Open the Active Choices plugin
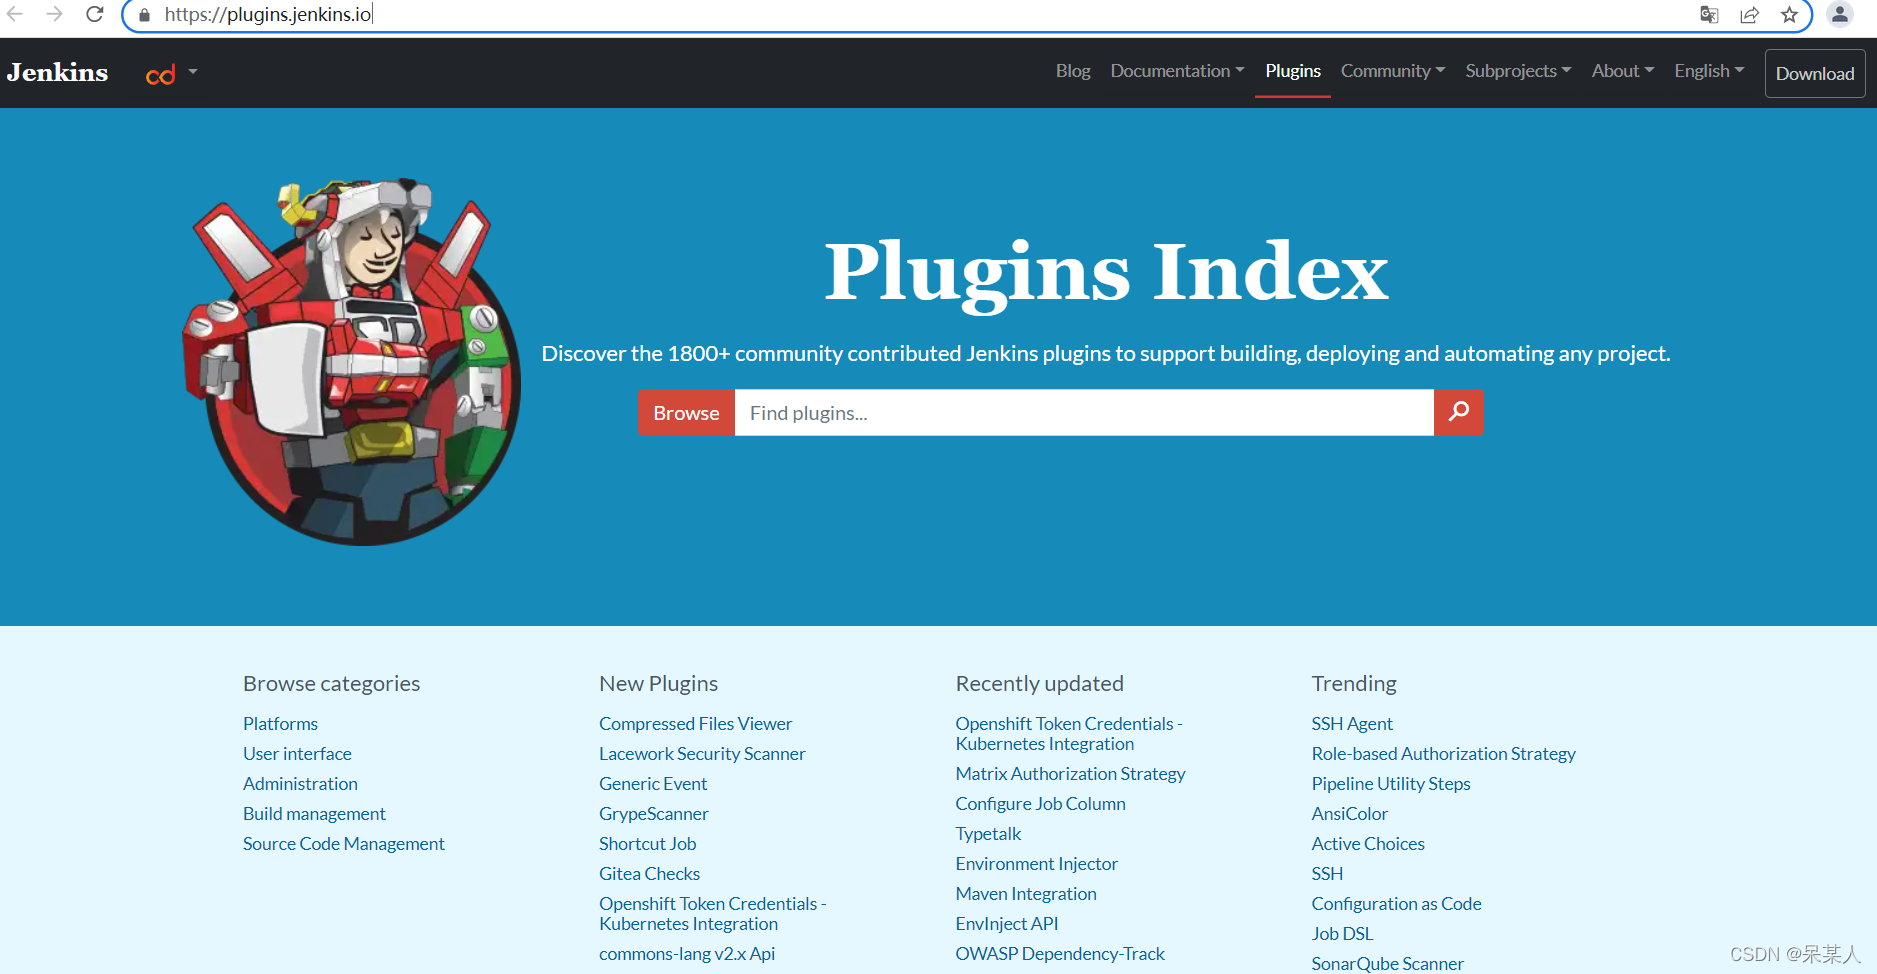 click(x=1368, y=843)
